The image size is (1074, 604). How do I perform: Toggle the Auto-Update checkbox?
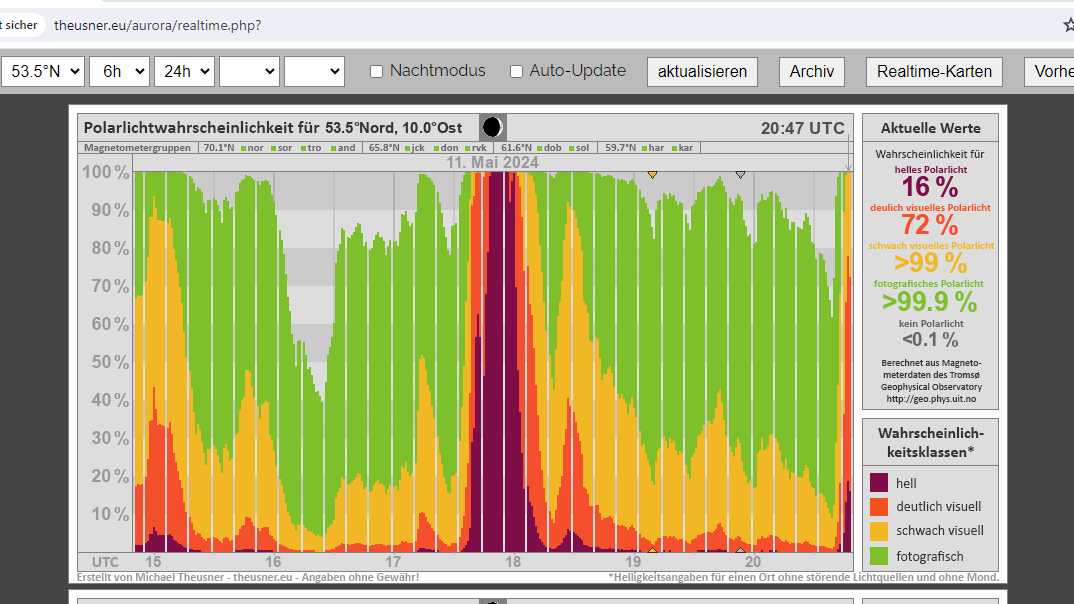point(517,71)
